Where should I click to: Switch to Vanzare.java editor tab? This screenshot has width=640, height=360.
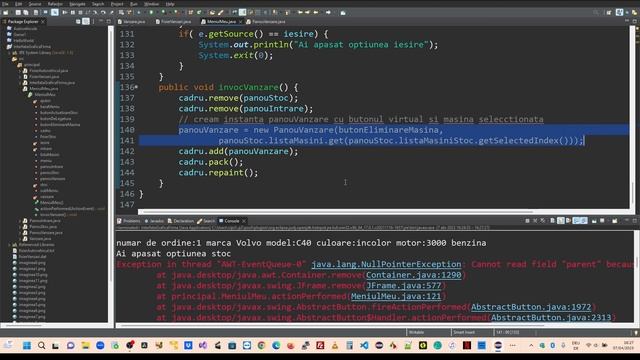click(131, 21)
